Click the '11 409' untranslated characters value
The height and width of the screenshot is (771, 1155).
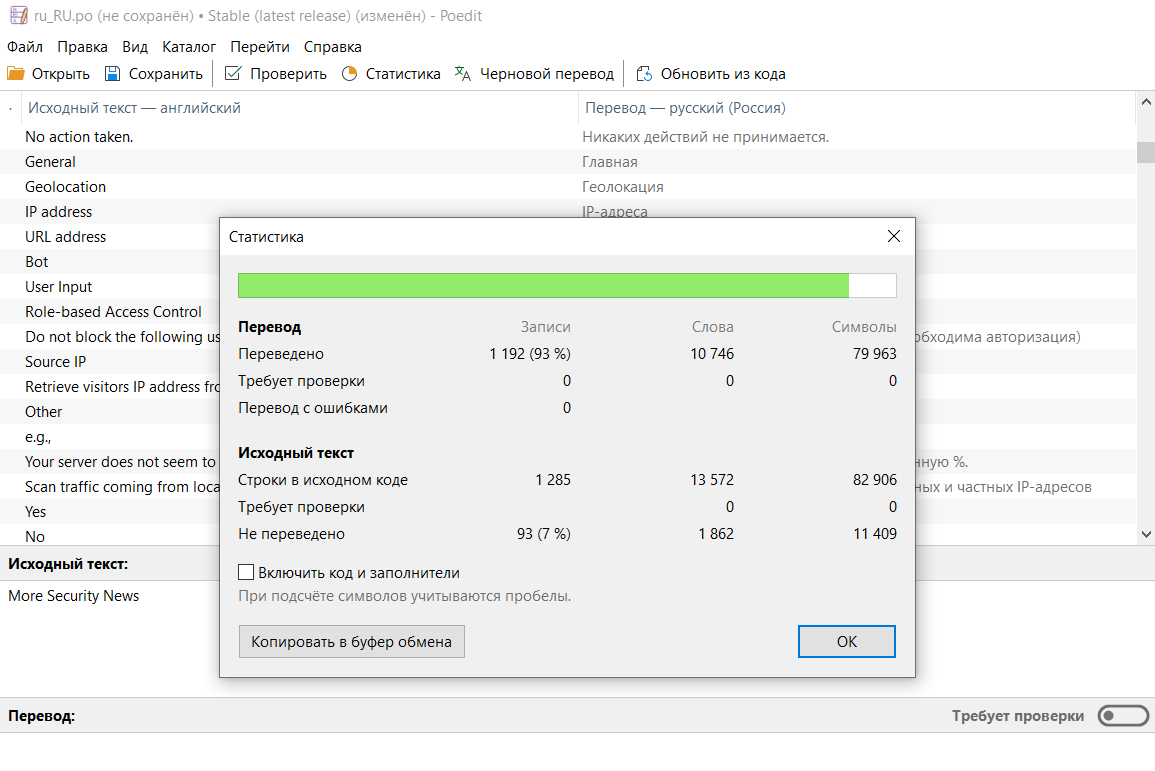[x=874, y=533]
